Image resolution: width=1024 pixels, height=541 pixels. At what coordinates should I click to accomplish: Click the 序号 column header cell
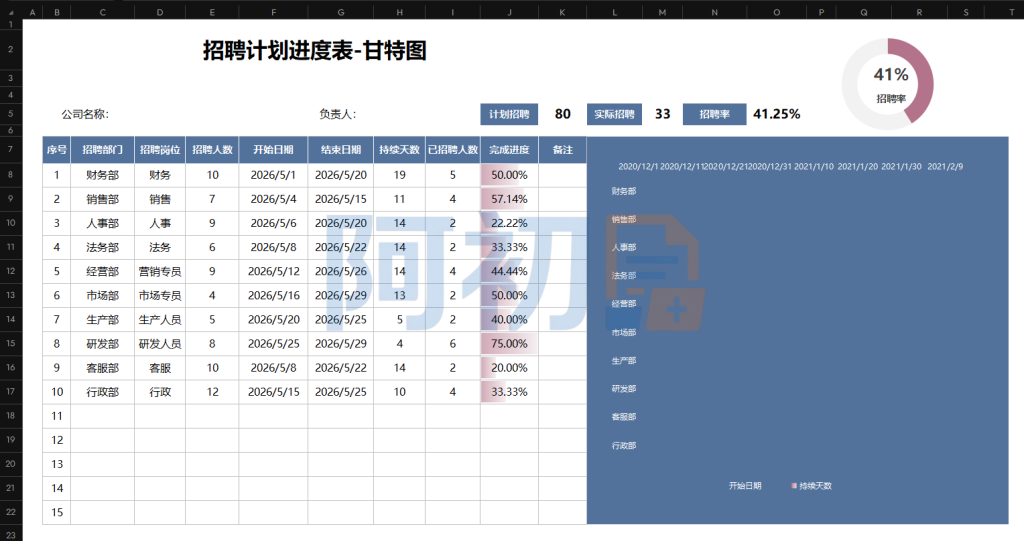coord(57,150)
